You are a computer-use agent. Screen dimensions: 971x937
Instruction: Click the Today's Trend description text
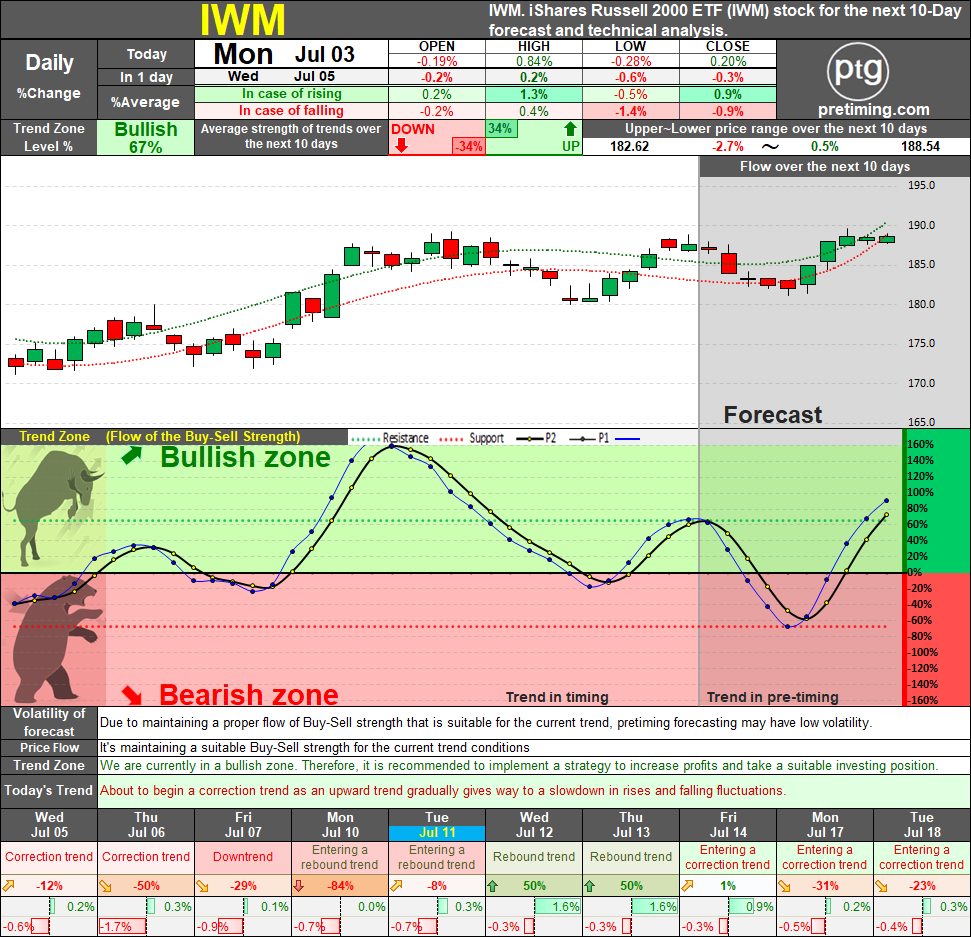pyautogui.click(x=443, y=791)
